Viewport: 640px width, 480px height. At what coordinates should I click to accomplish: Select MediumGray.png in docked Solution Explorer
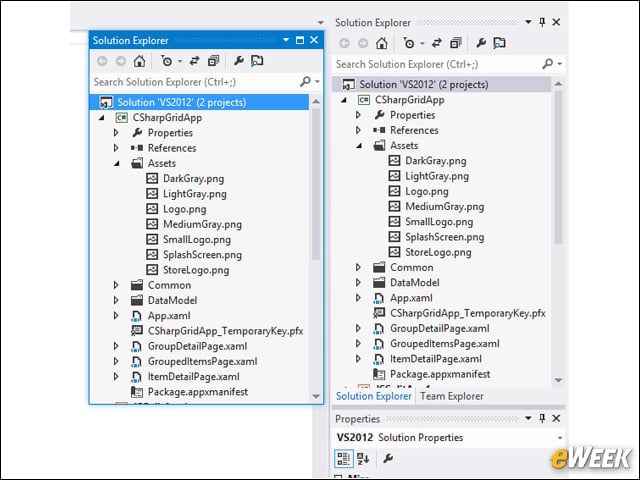(x=444, y=207)
